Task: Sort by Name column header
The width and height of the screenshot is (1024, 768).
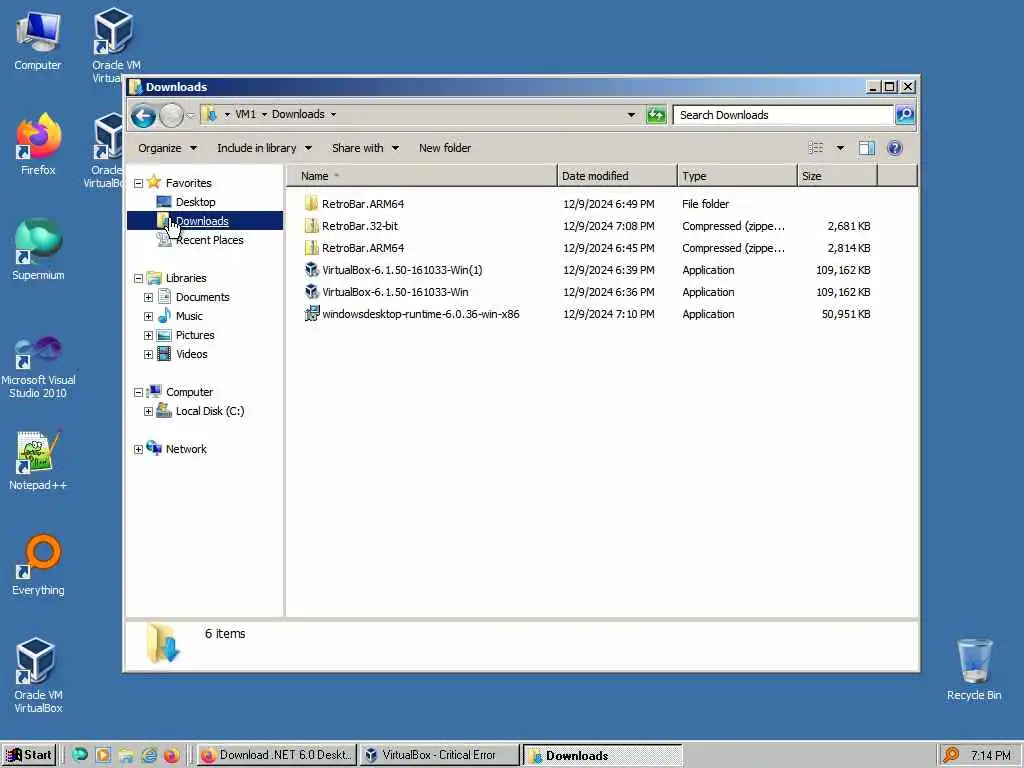Action: [421, 176]
